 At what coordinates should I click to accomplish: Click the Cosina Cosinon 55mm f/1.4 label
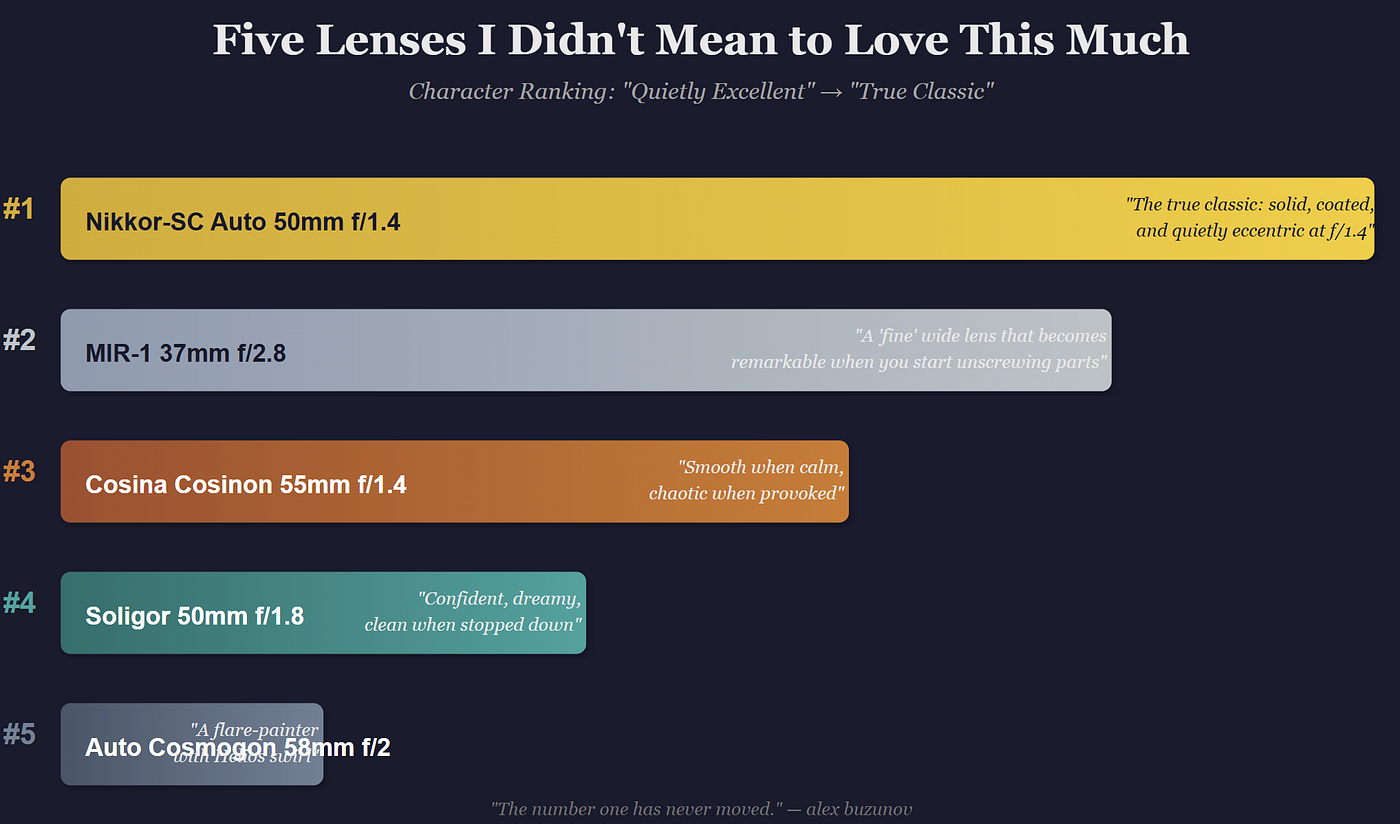click(x=246, y=485)
